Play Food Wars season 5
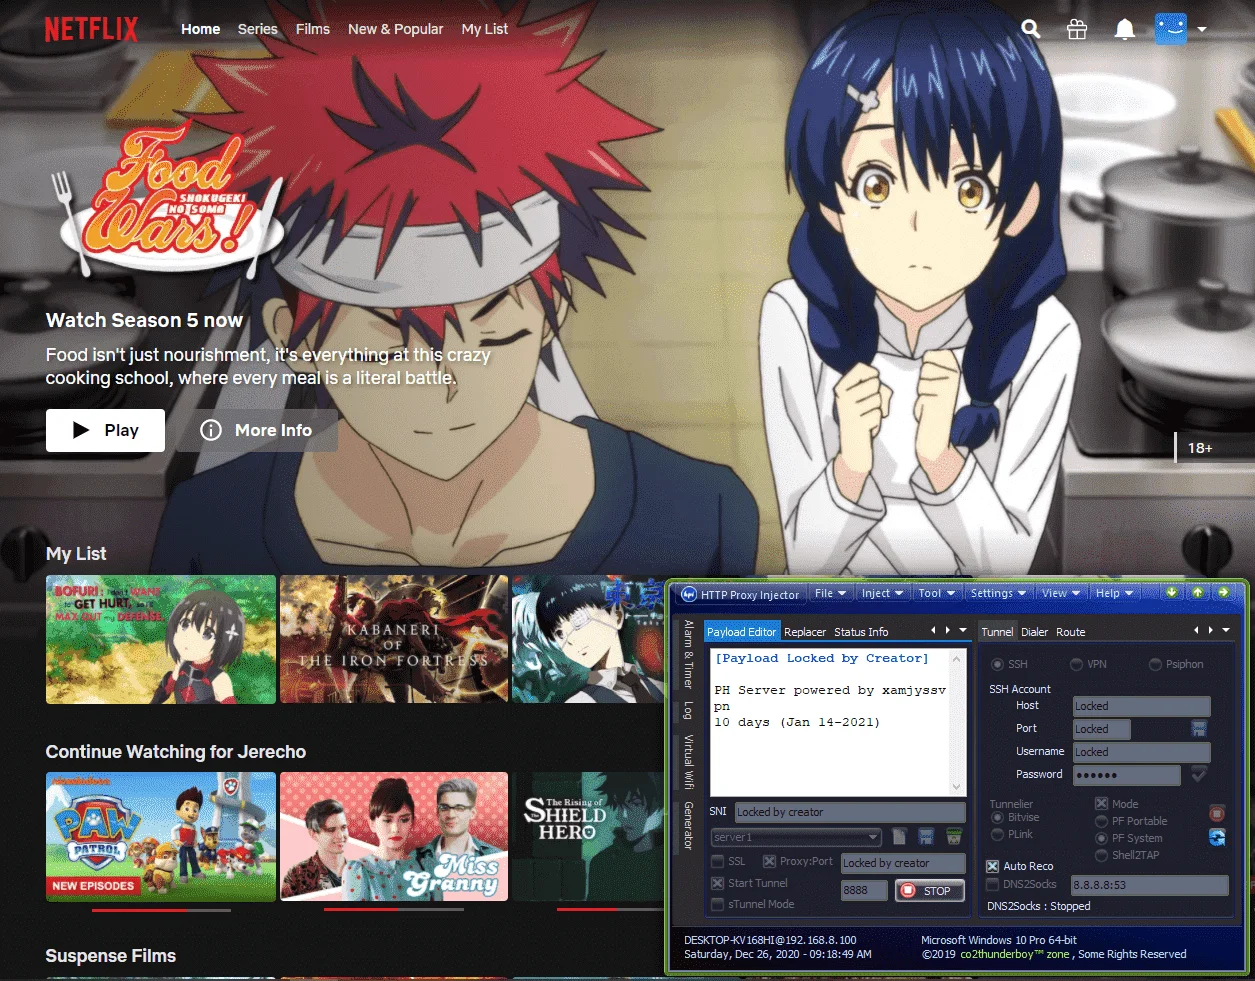This screenshot has height=981, width=1255. (x=105, y=430)
